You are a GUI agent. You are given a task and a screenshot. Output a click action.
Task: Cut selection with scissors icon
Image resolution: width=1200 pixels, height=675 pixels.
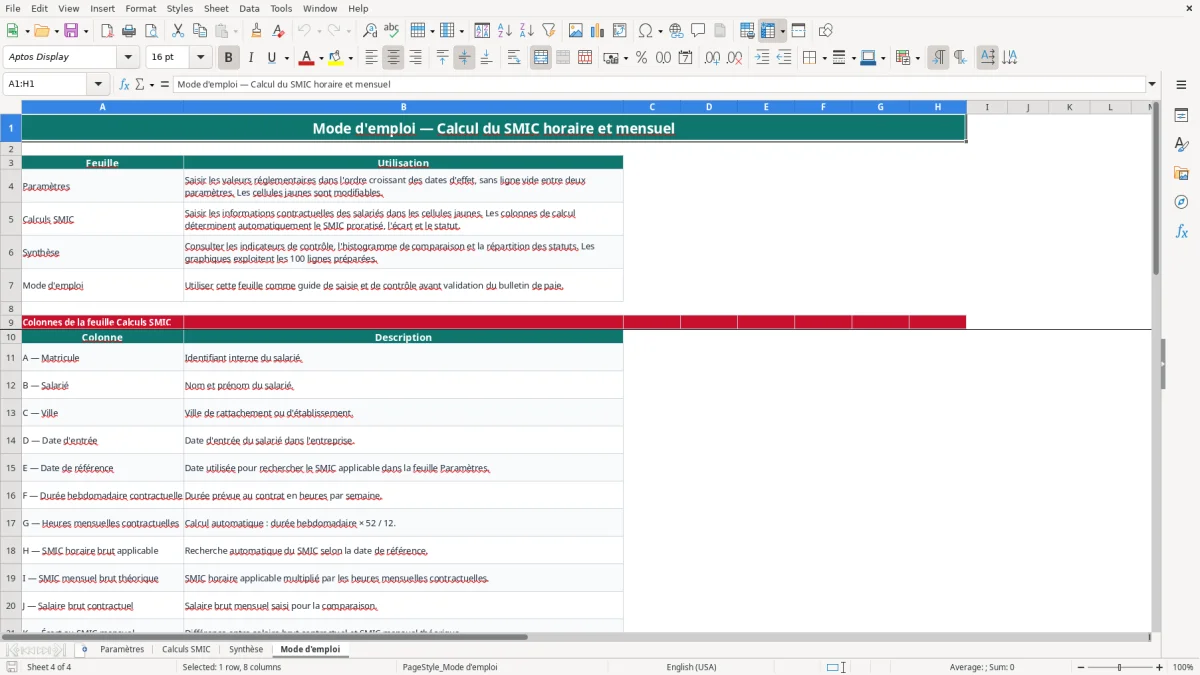coord(178,31)
